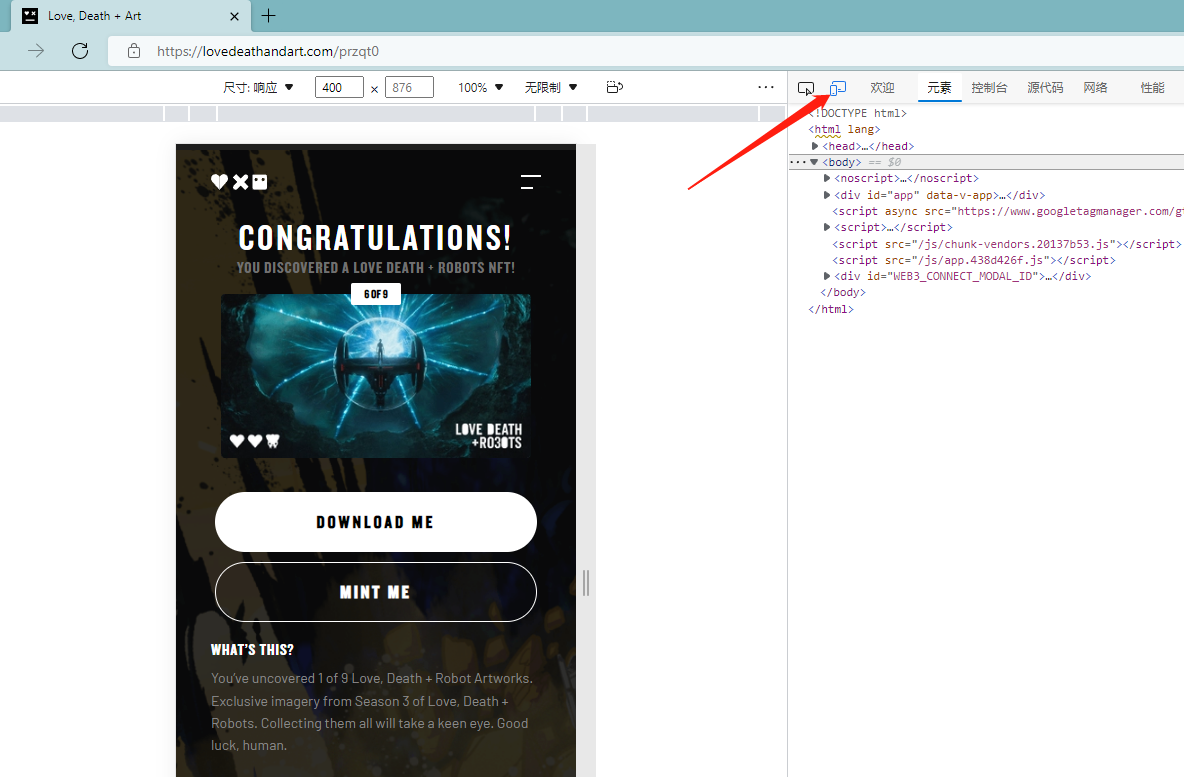Expand the div id="app" node

coord(827,195)
